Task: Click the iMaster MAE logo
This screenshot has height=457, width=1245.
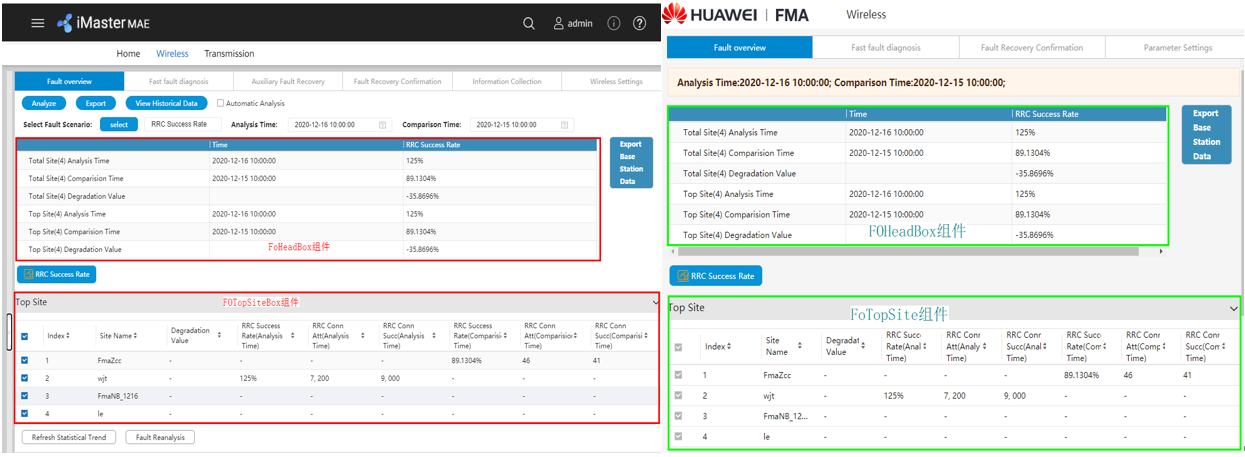Action: coord(101,23)
